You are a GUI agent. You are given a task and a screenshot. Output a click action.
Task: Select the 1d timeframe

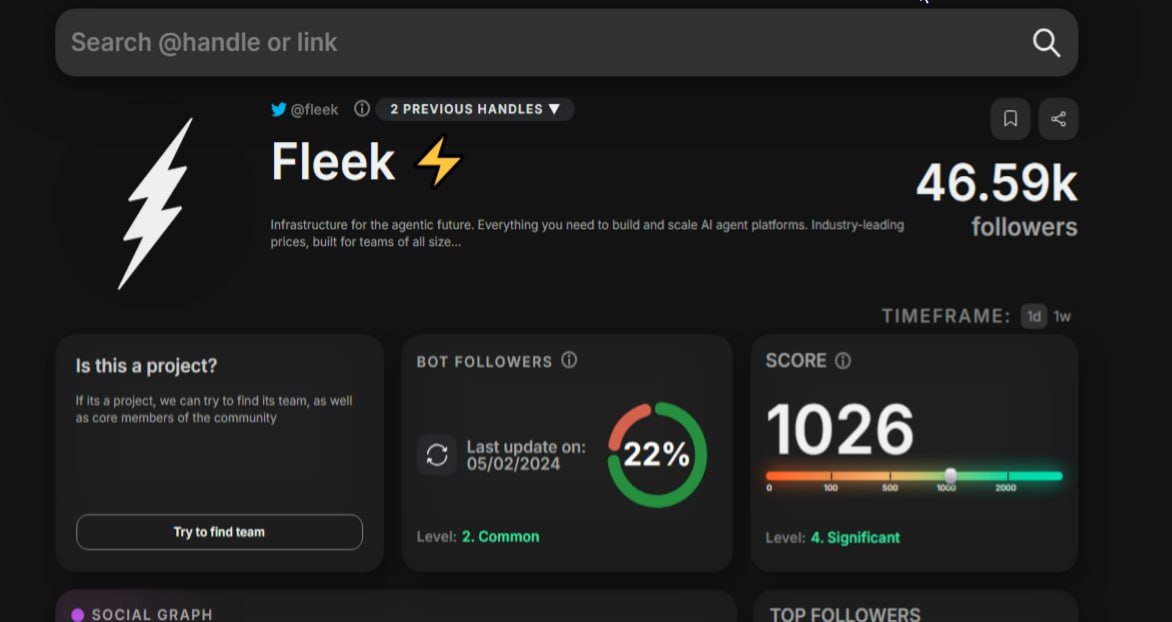tap(1034, 316)
